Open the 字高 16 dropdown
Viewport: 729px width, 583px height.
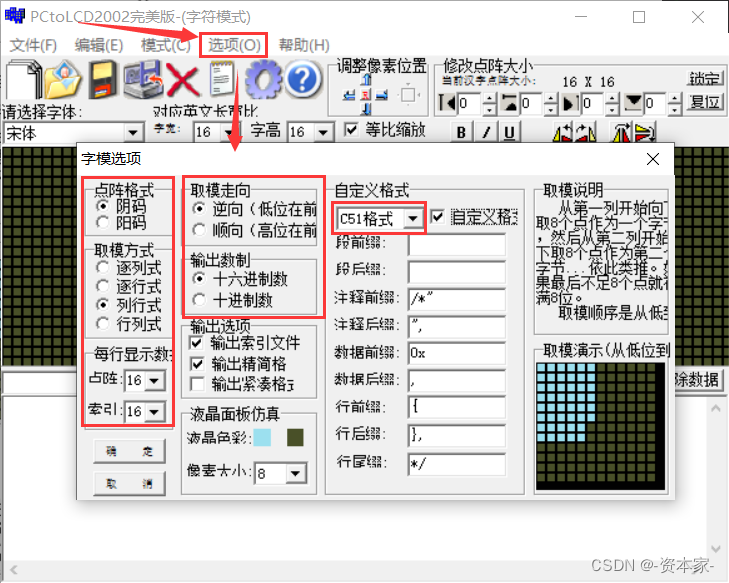click(323, 133)
